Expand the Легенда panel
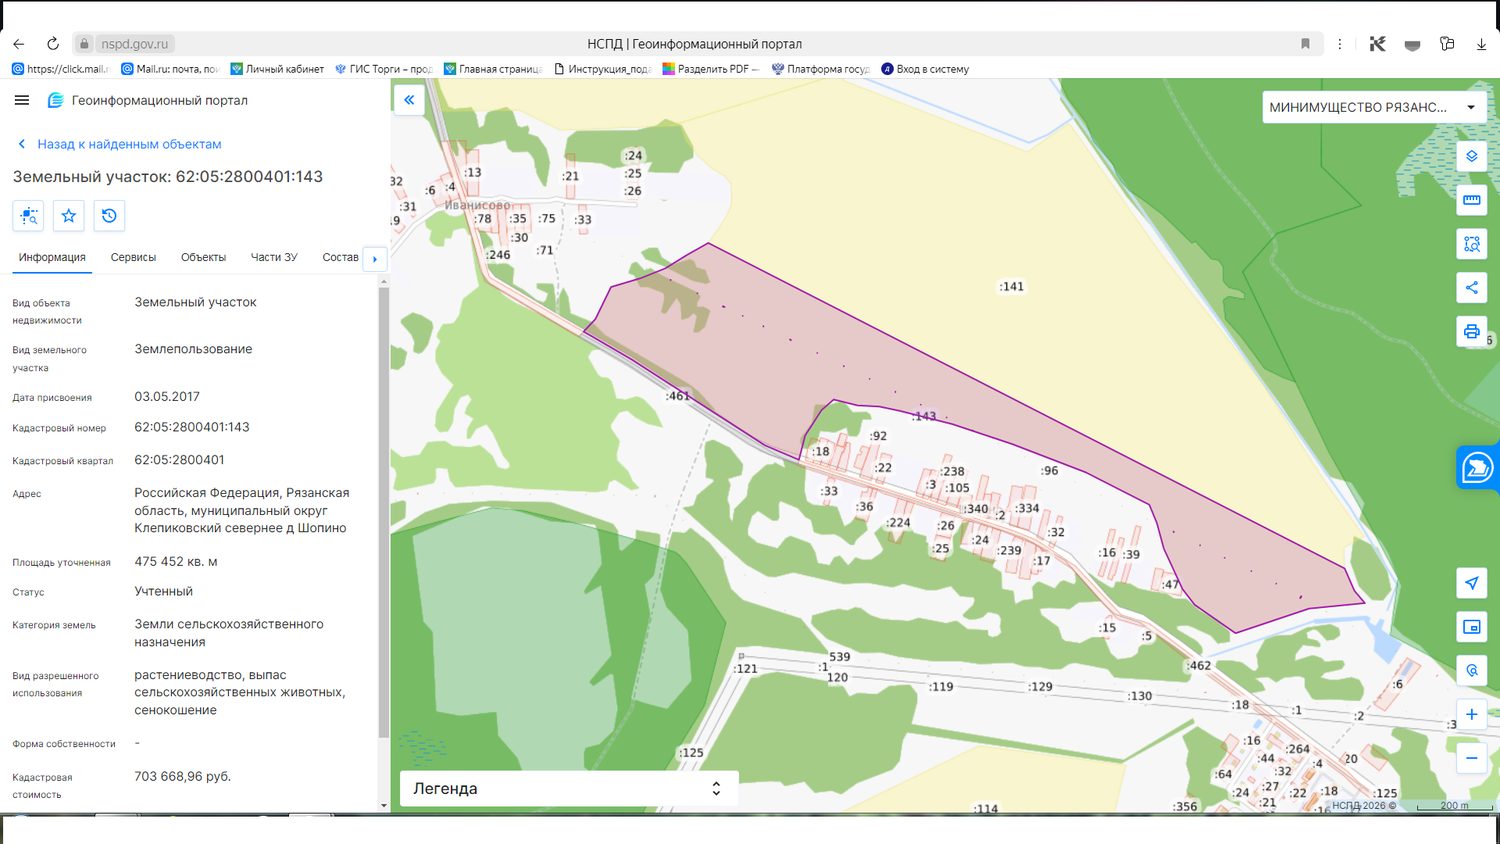 pyautogui.click(x=569, y=788)
